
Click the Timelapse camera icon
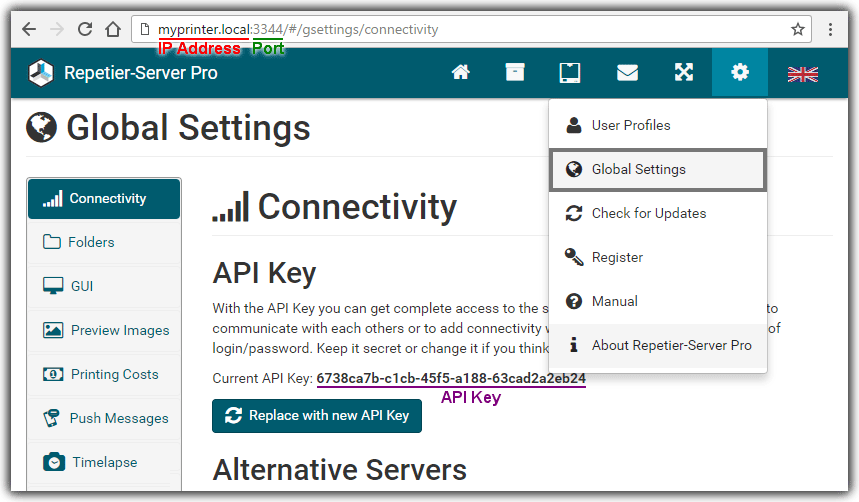[x=54, y=462]
